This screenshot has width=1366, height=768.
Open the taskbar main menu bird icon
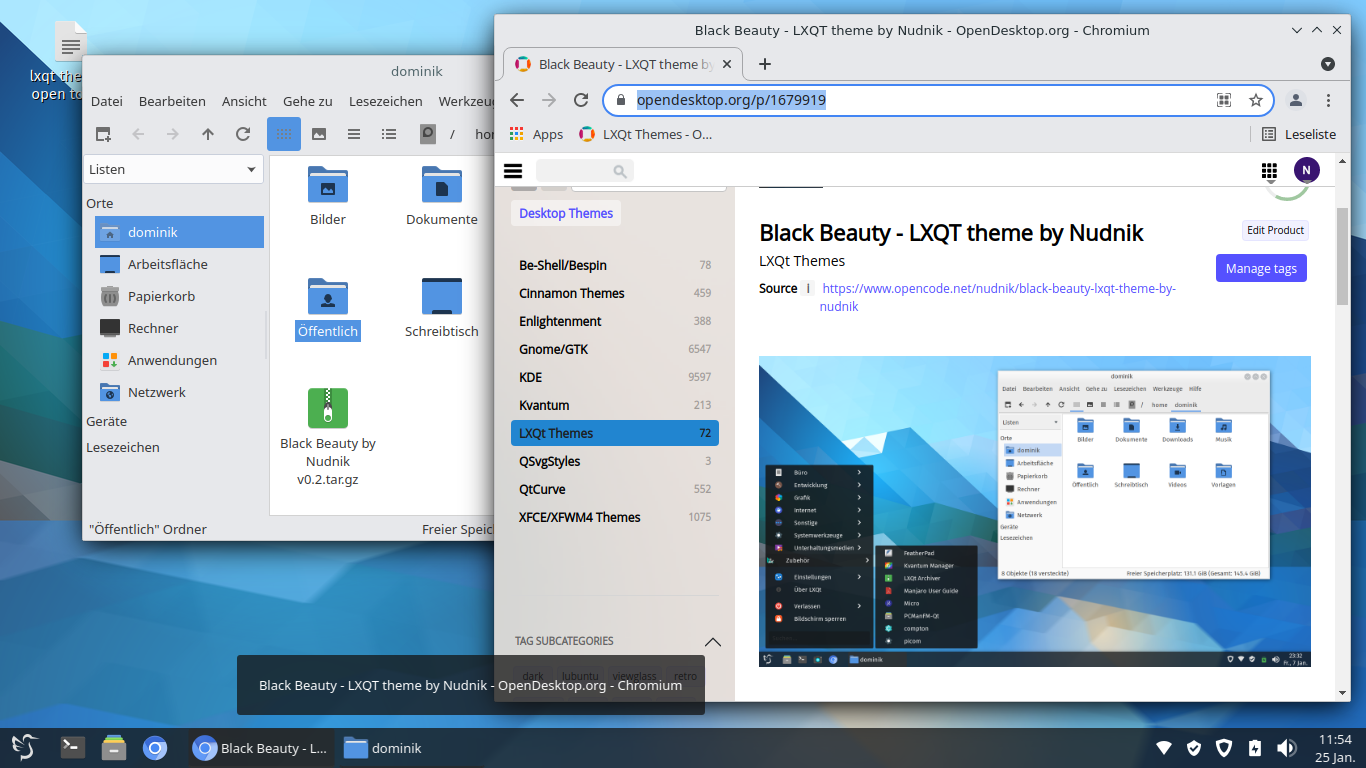point(24,747)
